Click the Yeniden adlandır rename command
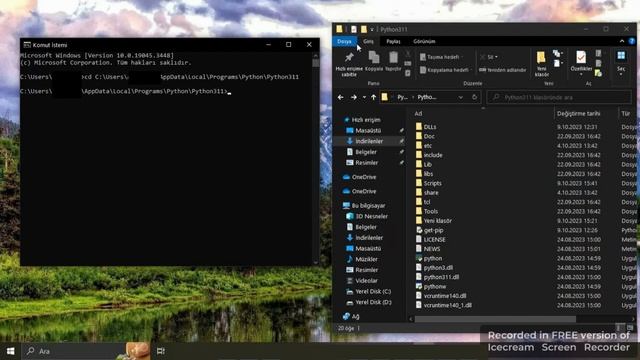The width and height of the screenshot is (640, 360). pyautogui.click(x=502, y=70)
